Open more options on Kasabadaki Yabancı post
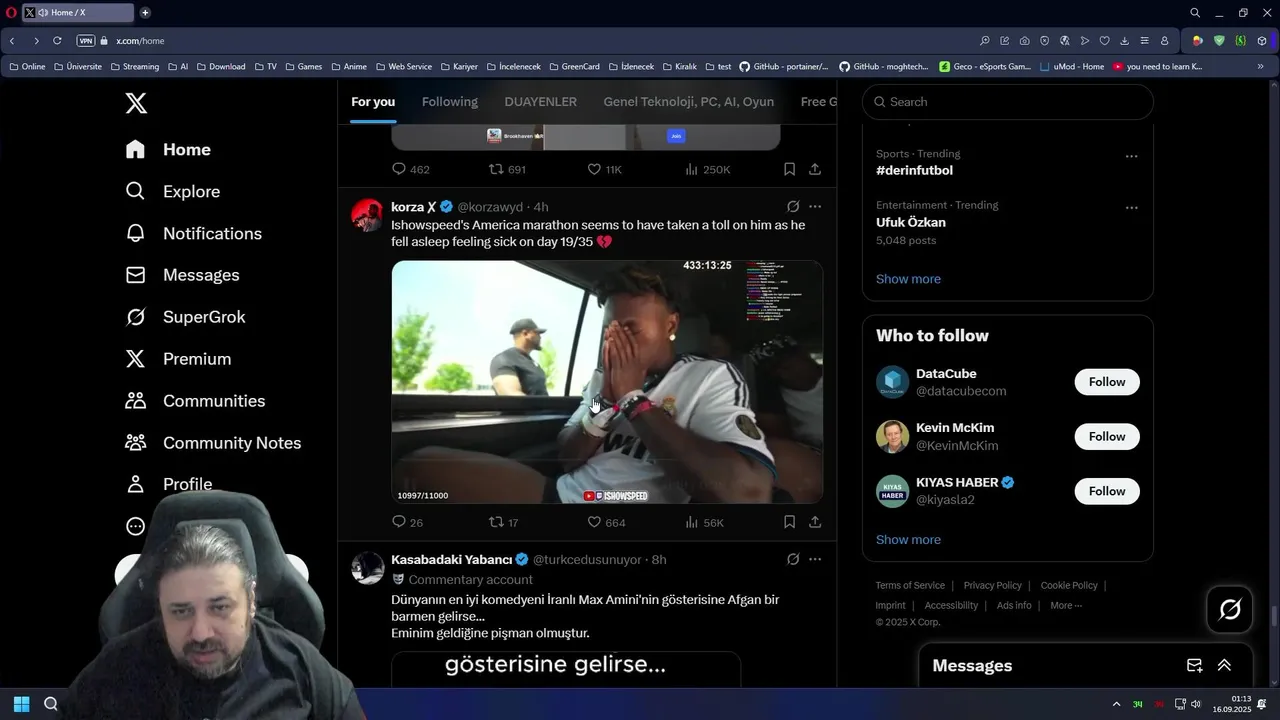Viewport: 1280px width, 720px height. [815, 560]
